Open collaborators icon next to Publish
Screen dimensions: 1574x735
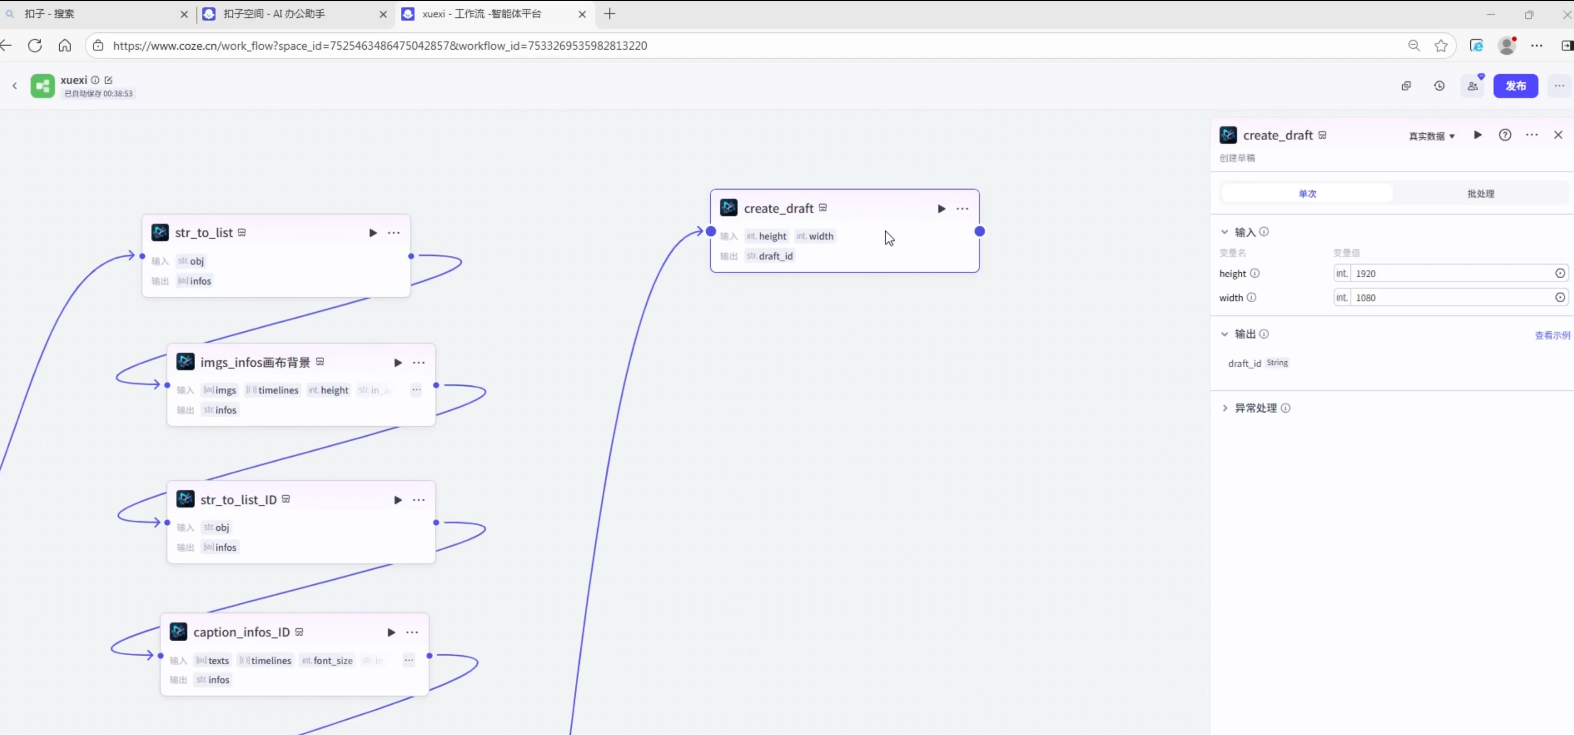[x=1473, y=86]
